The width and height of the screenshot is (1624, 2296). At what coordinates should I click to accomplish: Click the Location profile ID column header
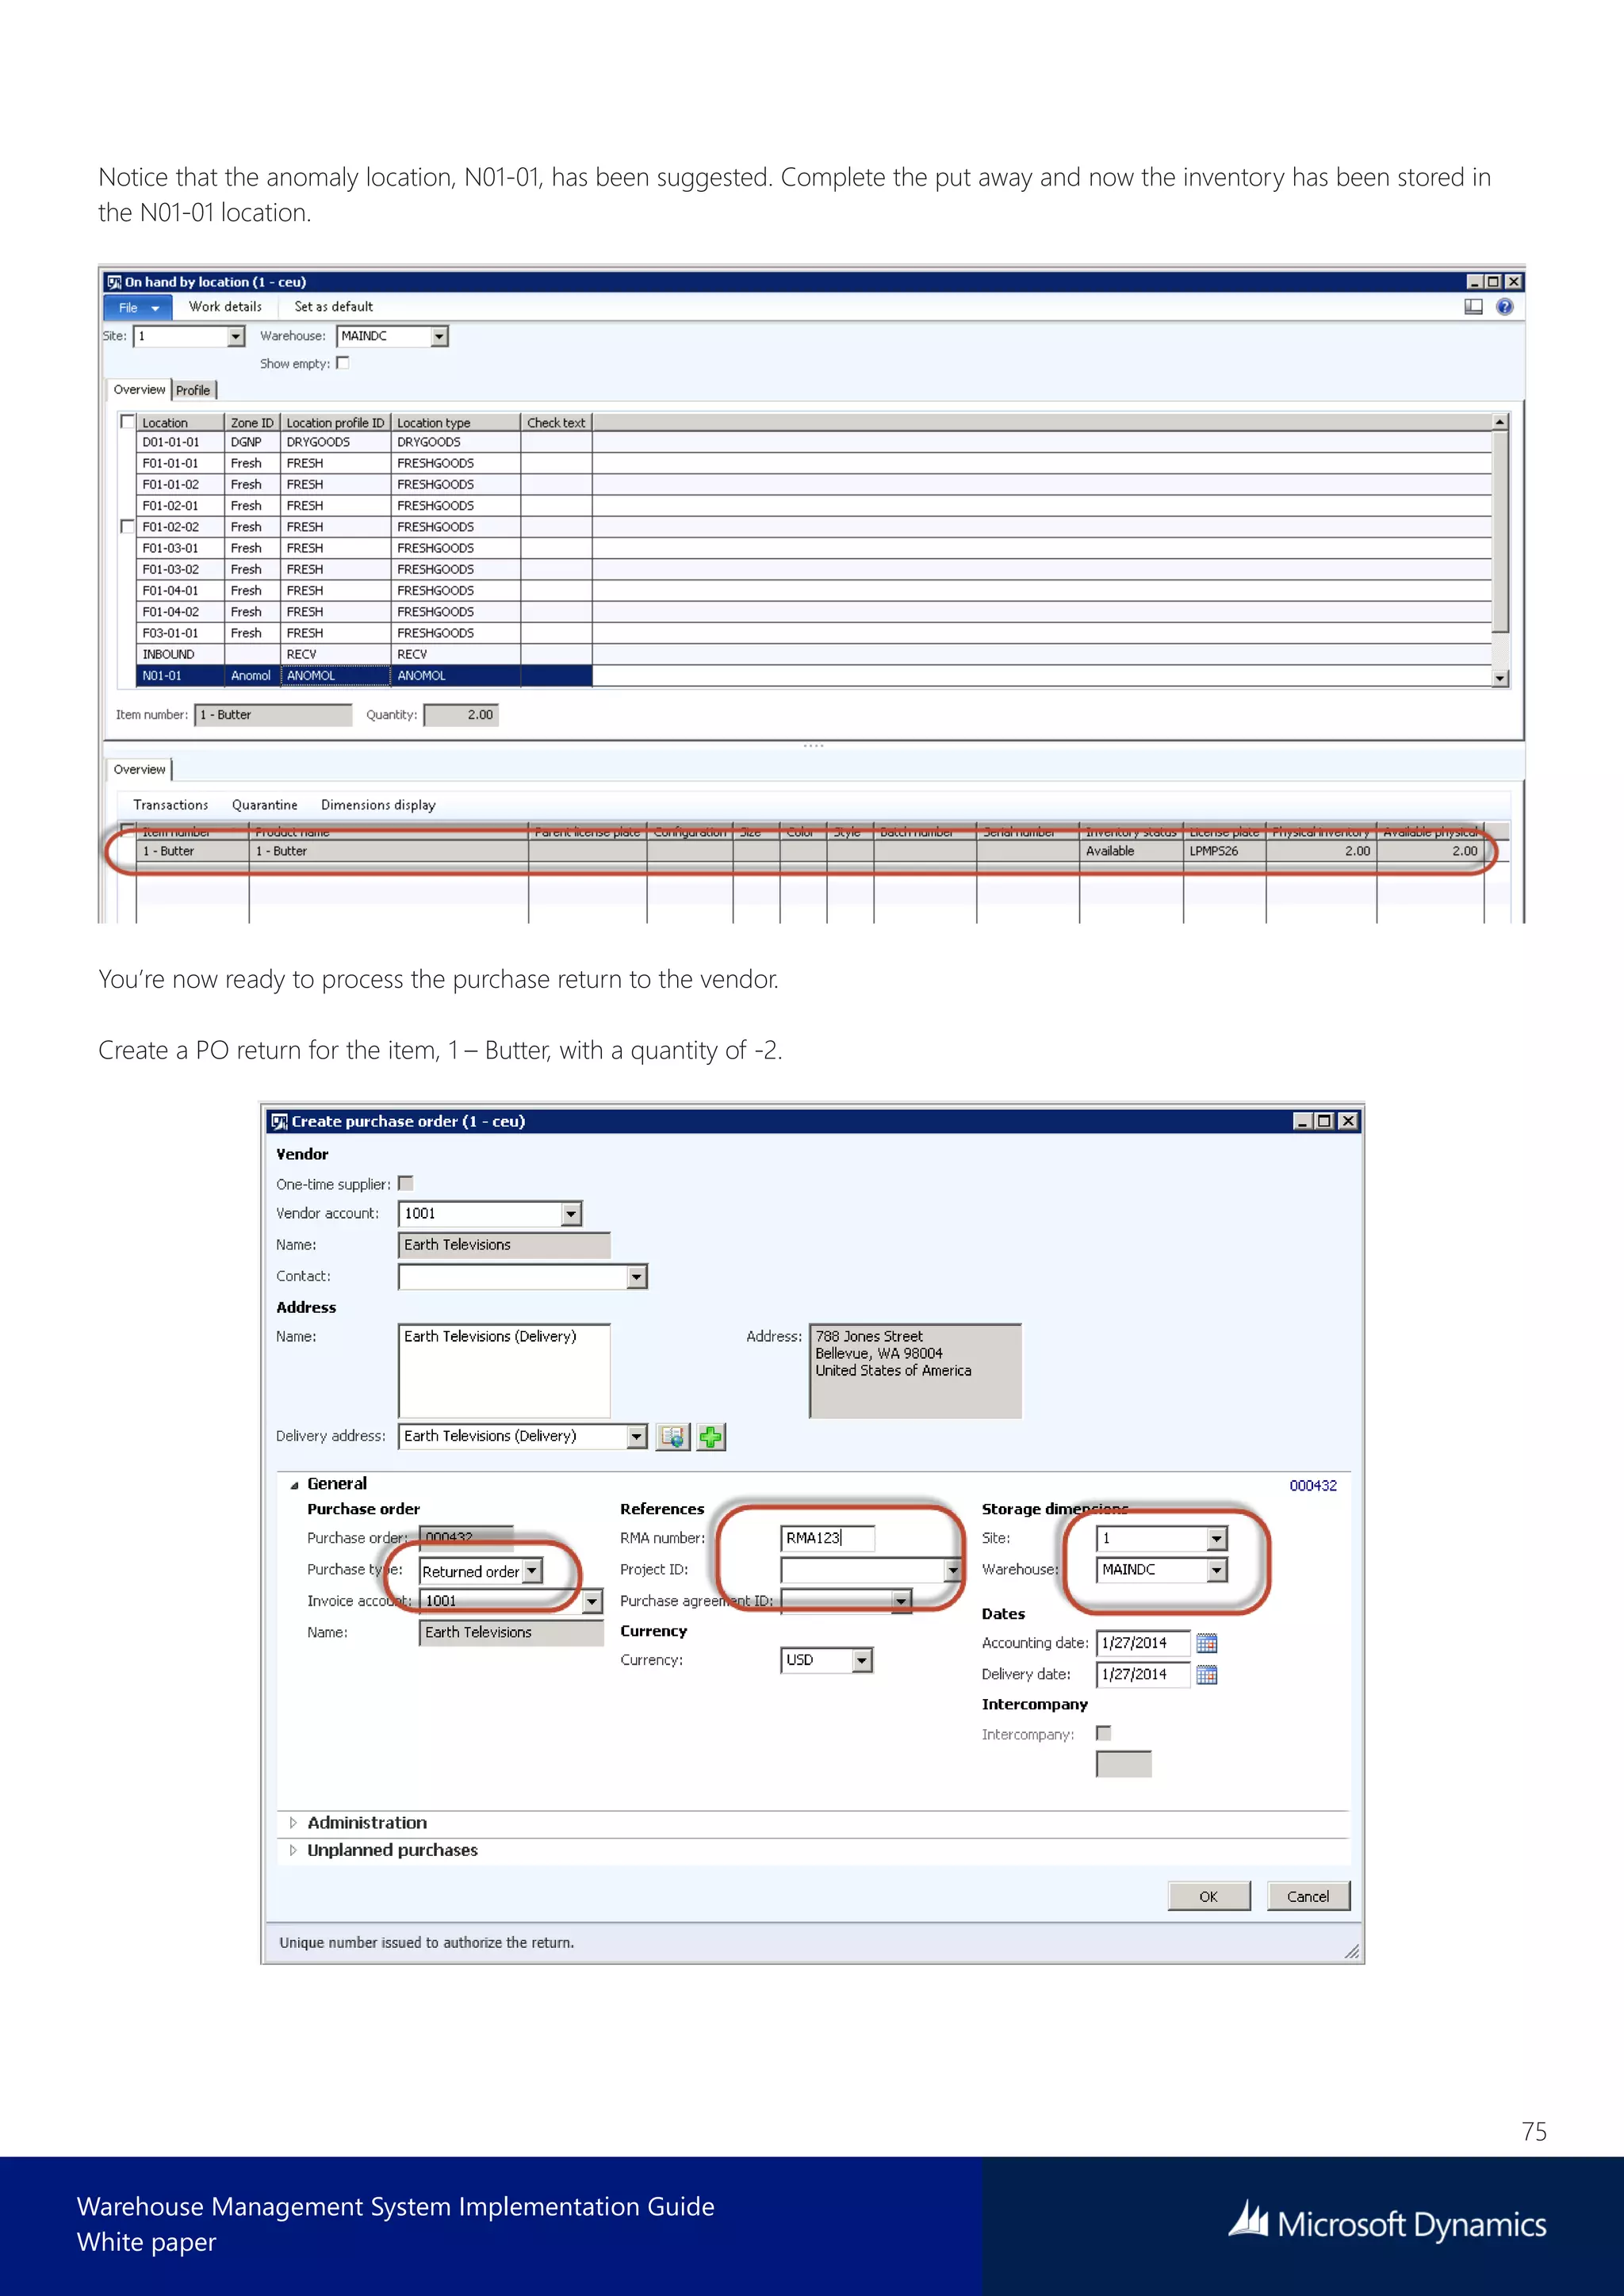[335, 423]
